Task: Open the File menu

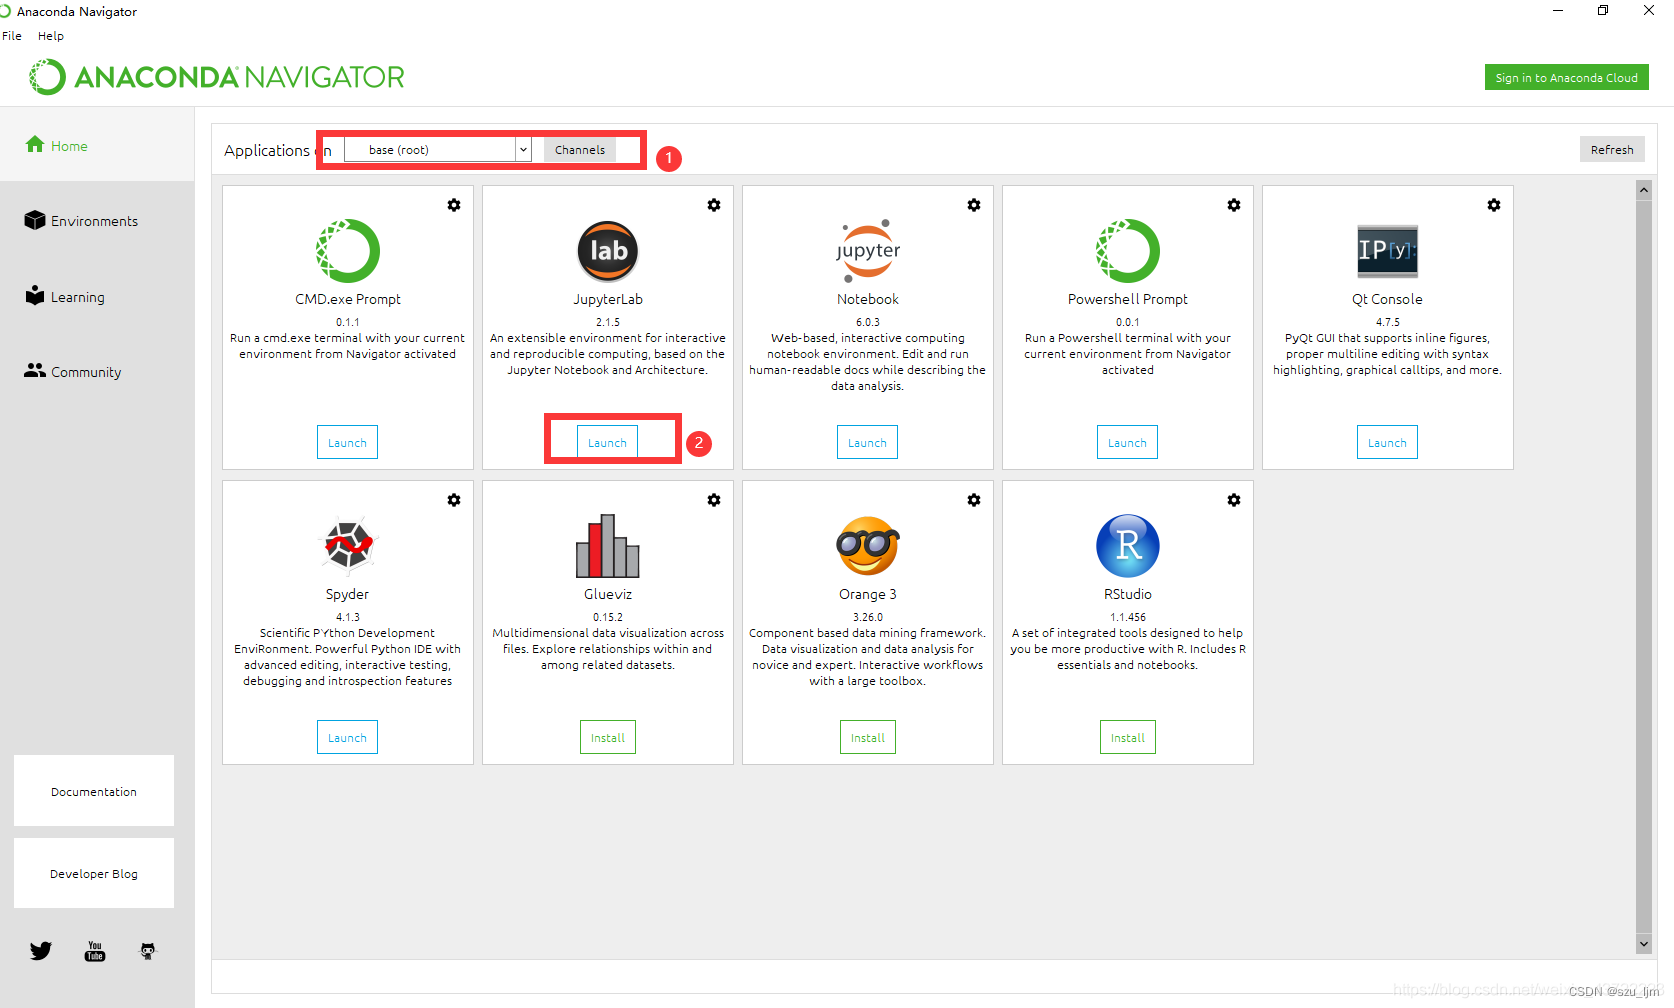Action: click(x=12, y=36)
